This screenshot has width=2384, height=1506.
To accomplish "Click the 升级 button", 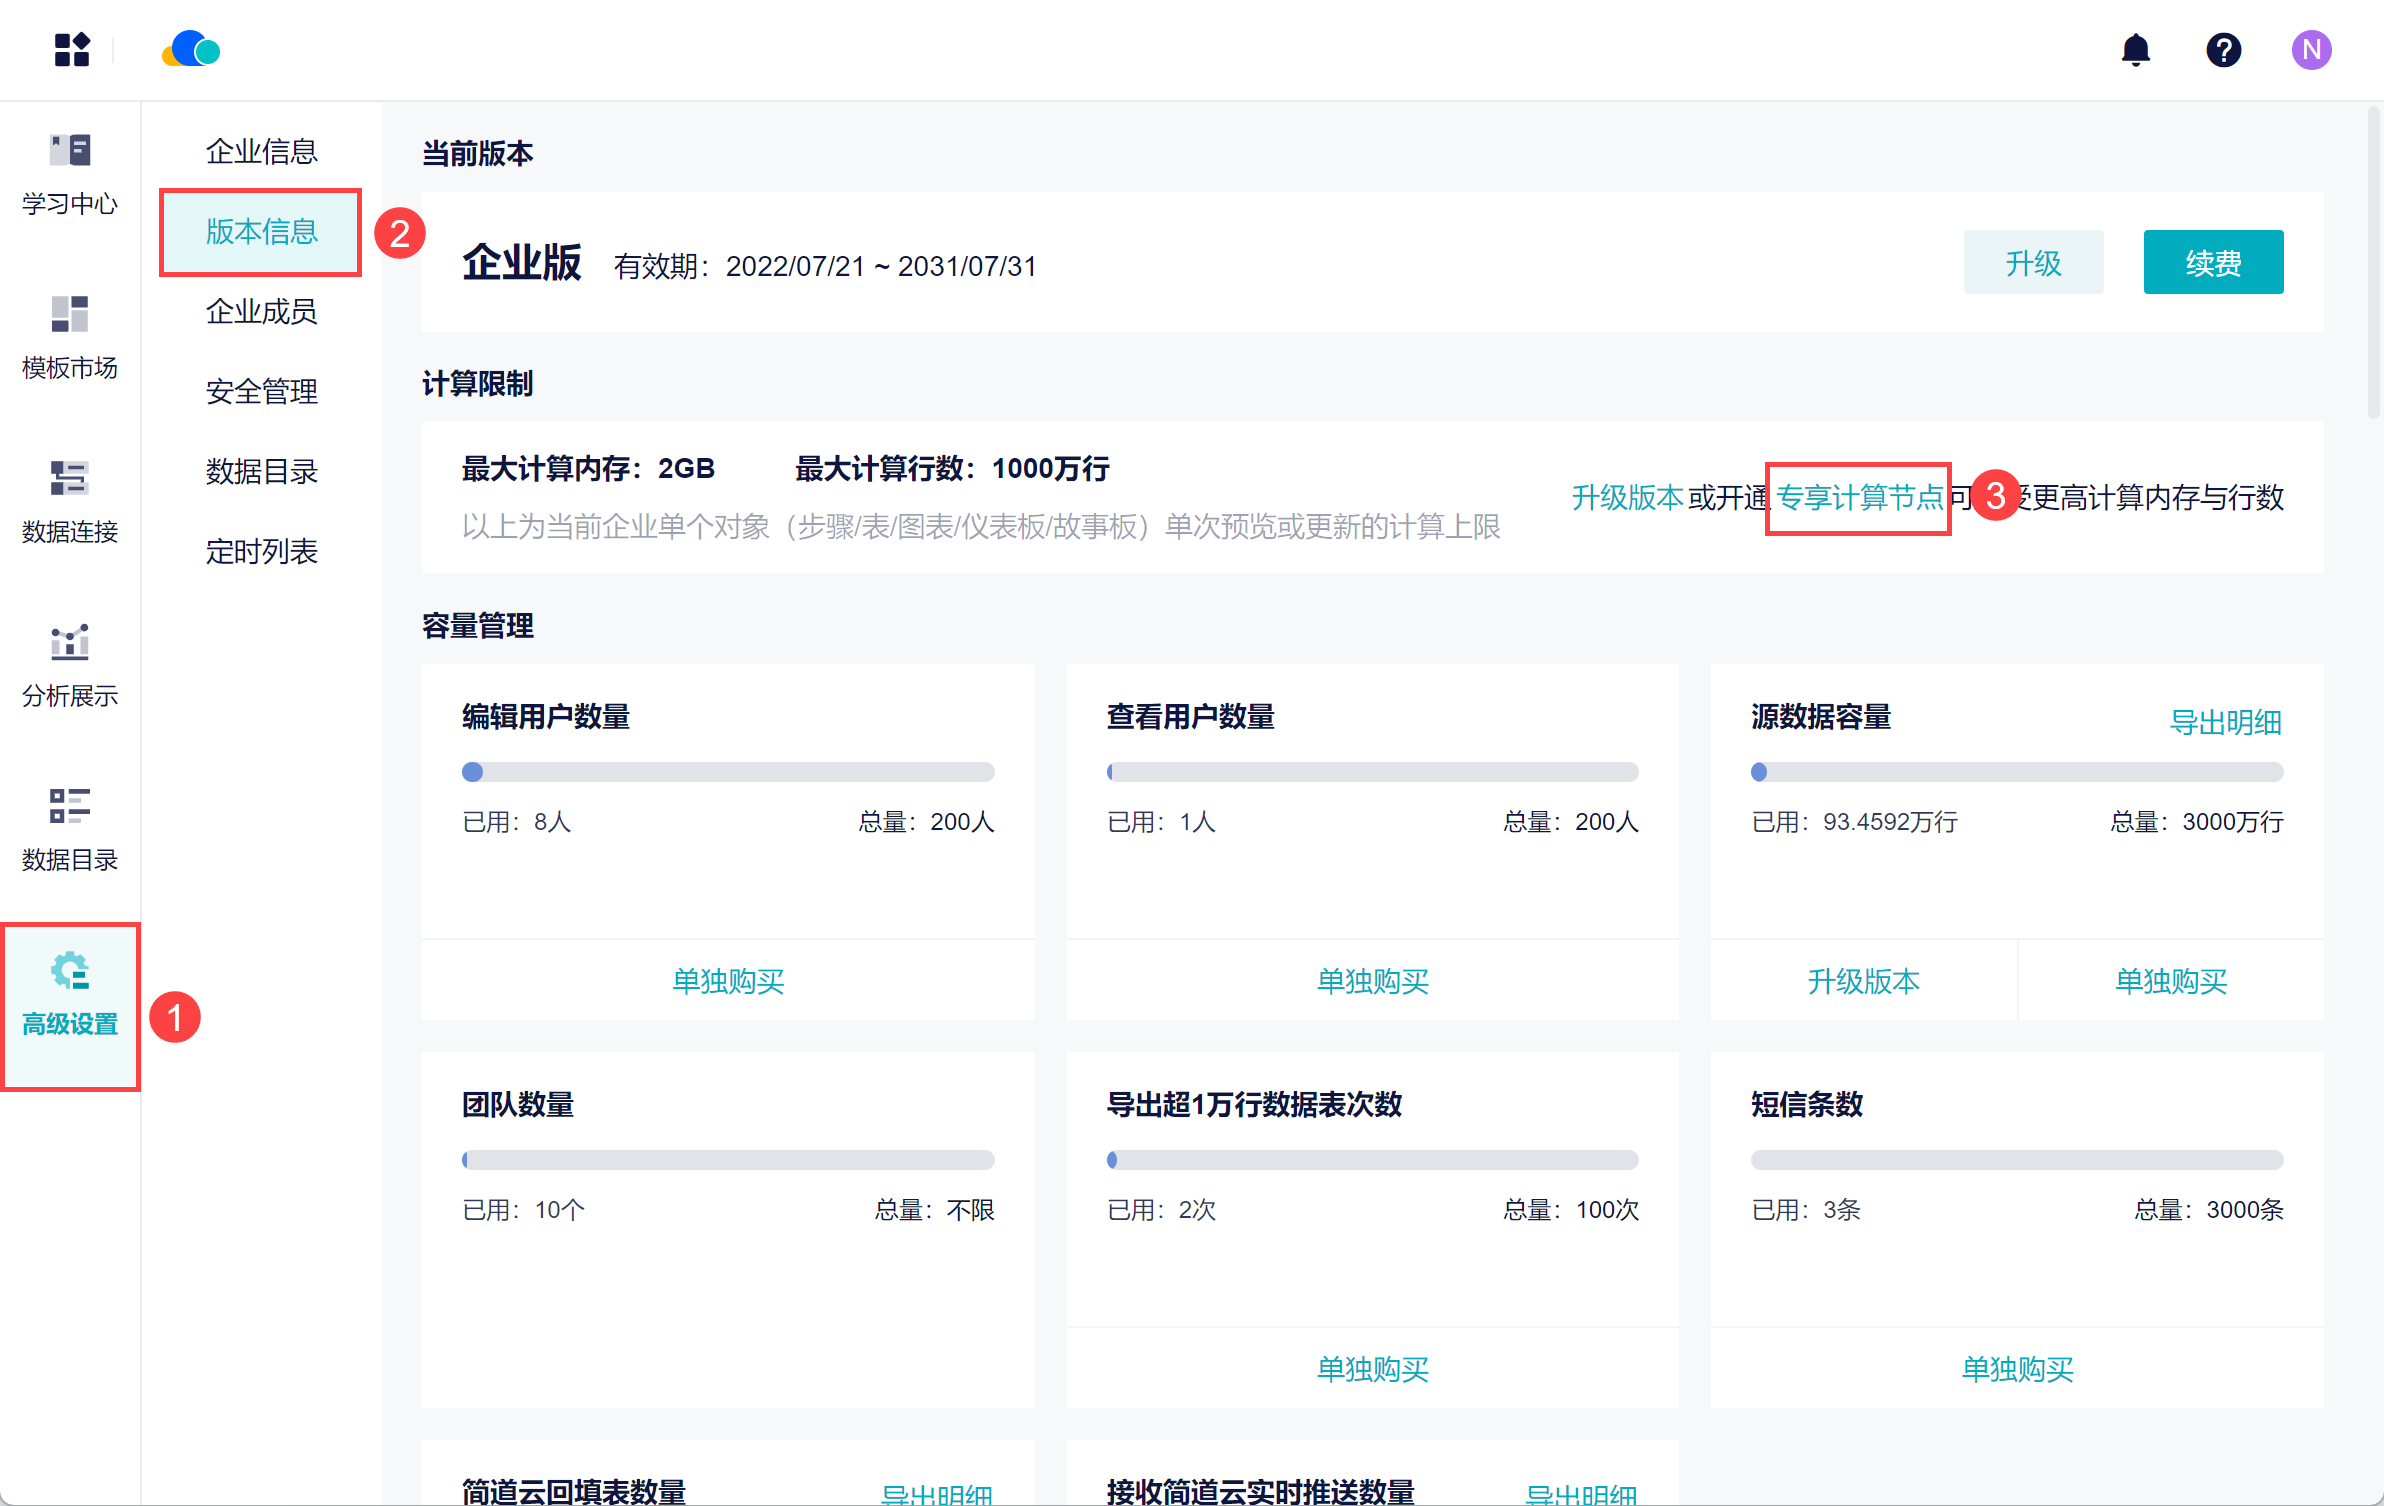I will [2032, 263].
